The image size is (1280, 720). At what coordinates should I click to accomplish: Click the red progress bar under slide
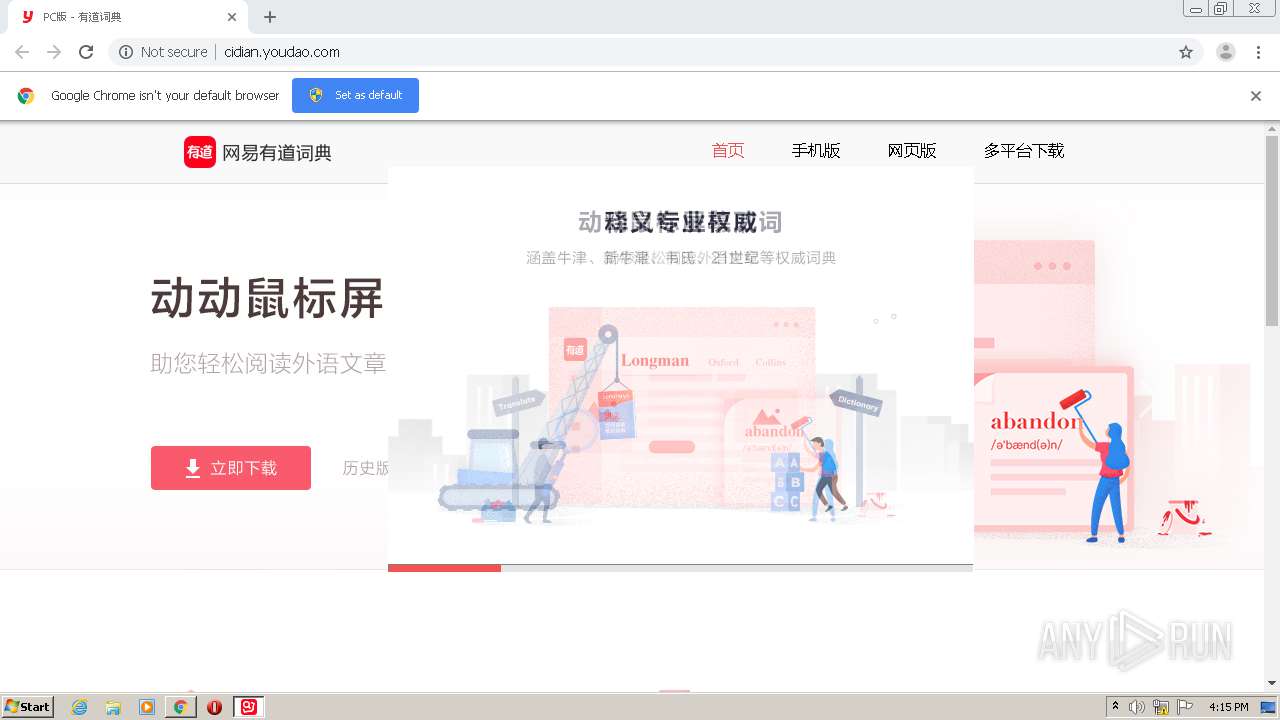(444, 568)
